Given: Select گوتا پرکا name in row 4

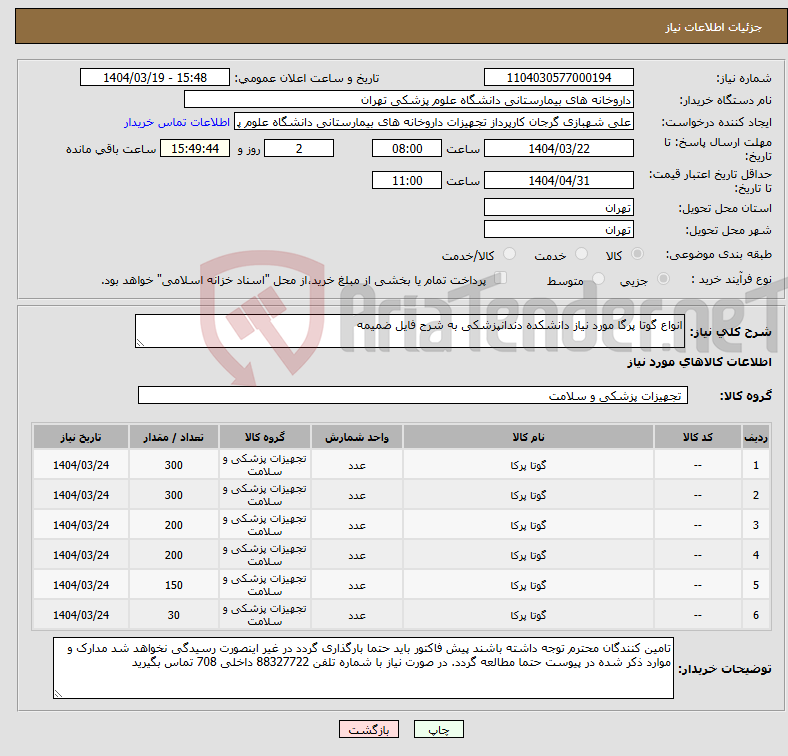Looking at the screenshot, I should (x=528, y=555).
